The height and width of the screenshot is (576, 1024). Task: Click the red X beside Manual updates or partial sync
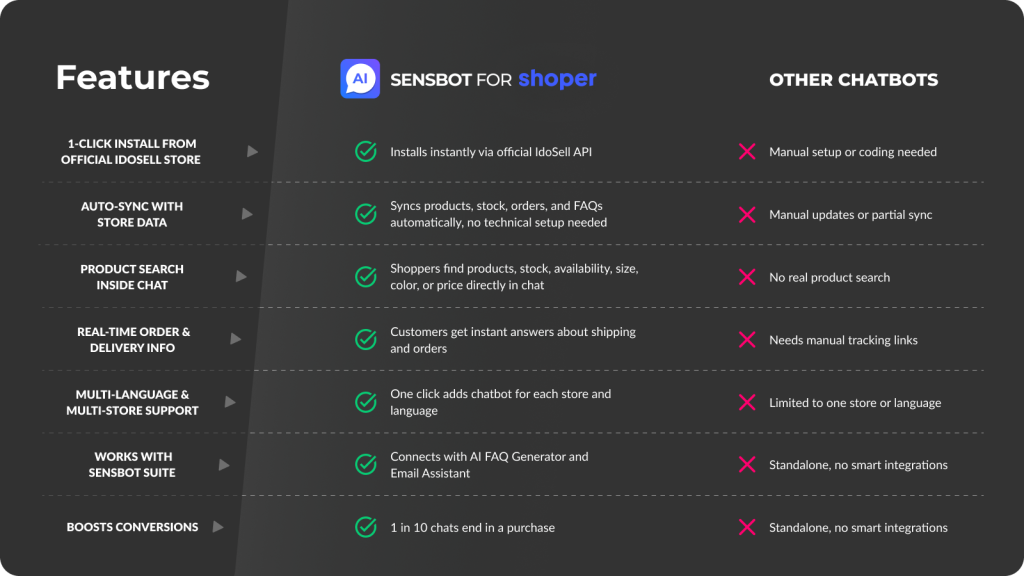(746, 215)
